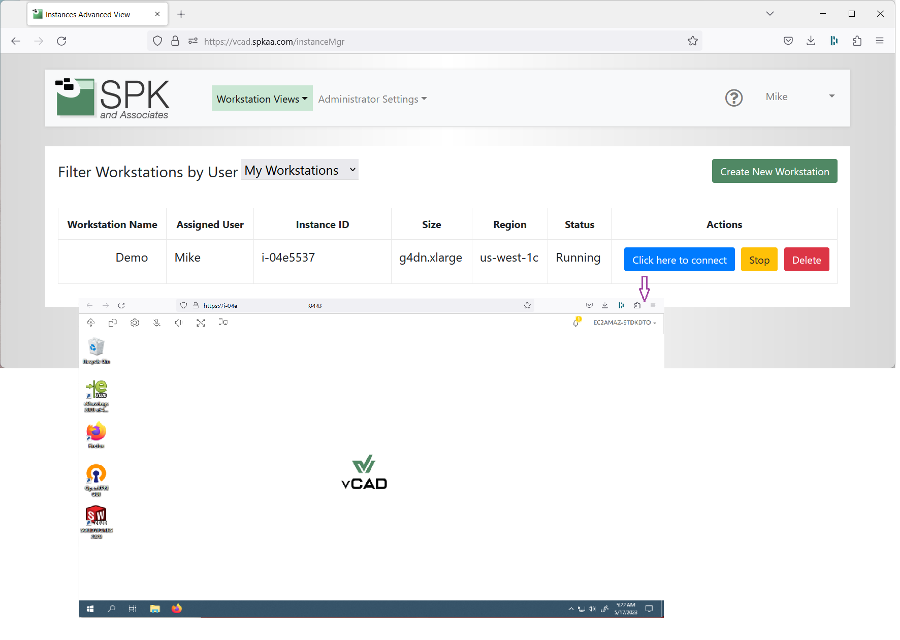Toggle the DCV microphone icon
The width and height of the screenshot is (900, 640).
click(x=157, y=323)
